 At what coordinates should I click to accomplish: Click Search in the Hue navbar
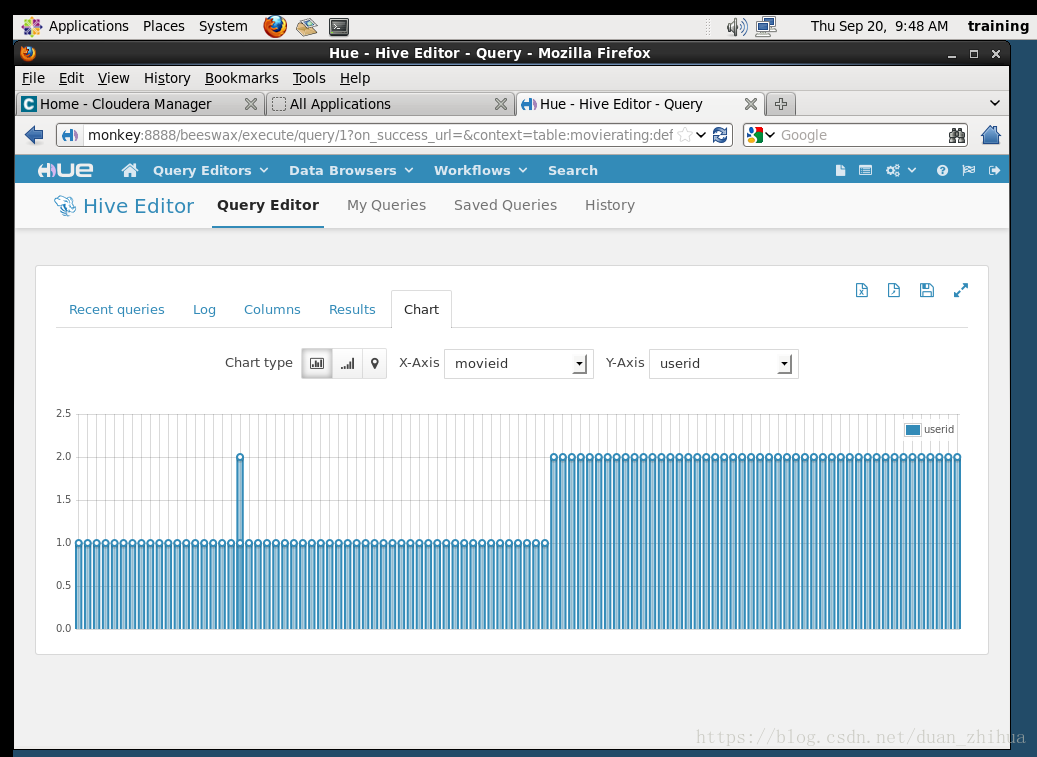573,171
